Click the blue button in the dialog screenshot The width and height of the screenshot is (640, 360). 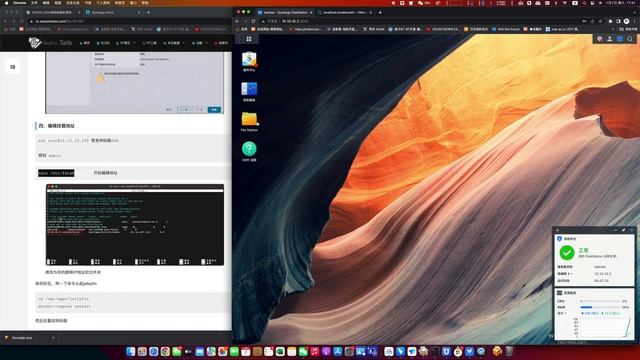[214, 109]
